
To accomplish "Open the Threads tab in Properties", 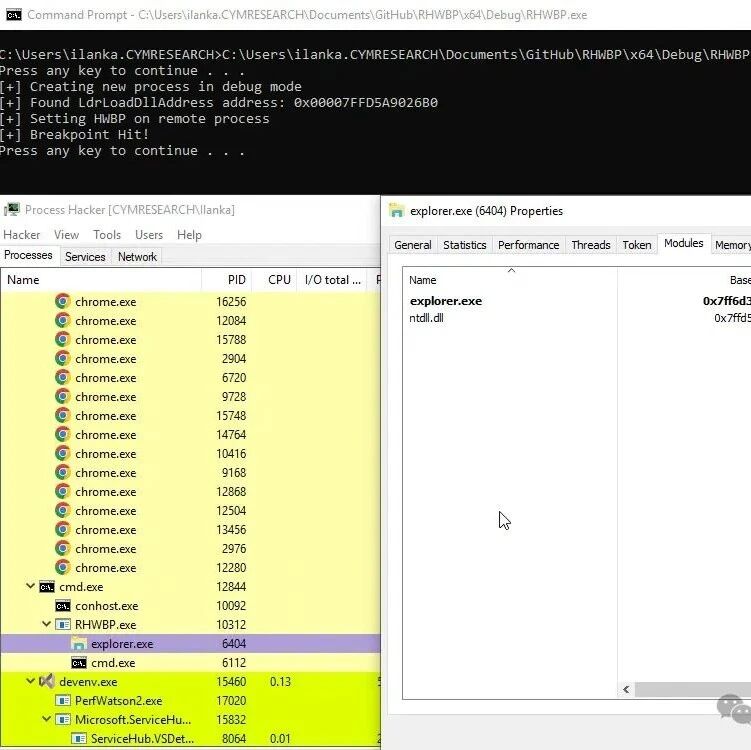I will click(591, 245).
